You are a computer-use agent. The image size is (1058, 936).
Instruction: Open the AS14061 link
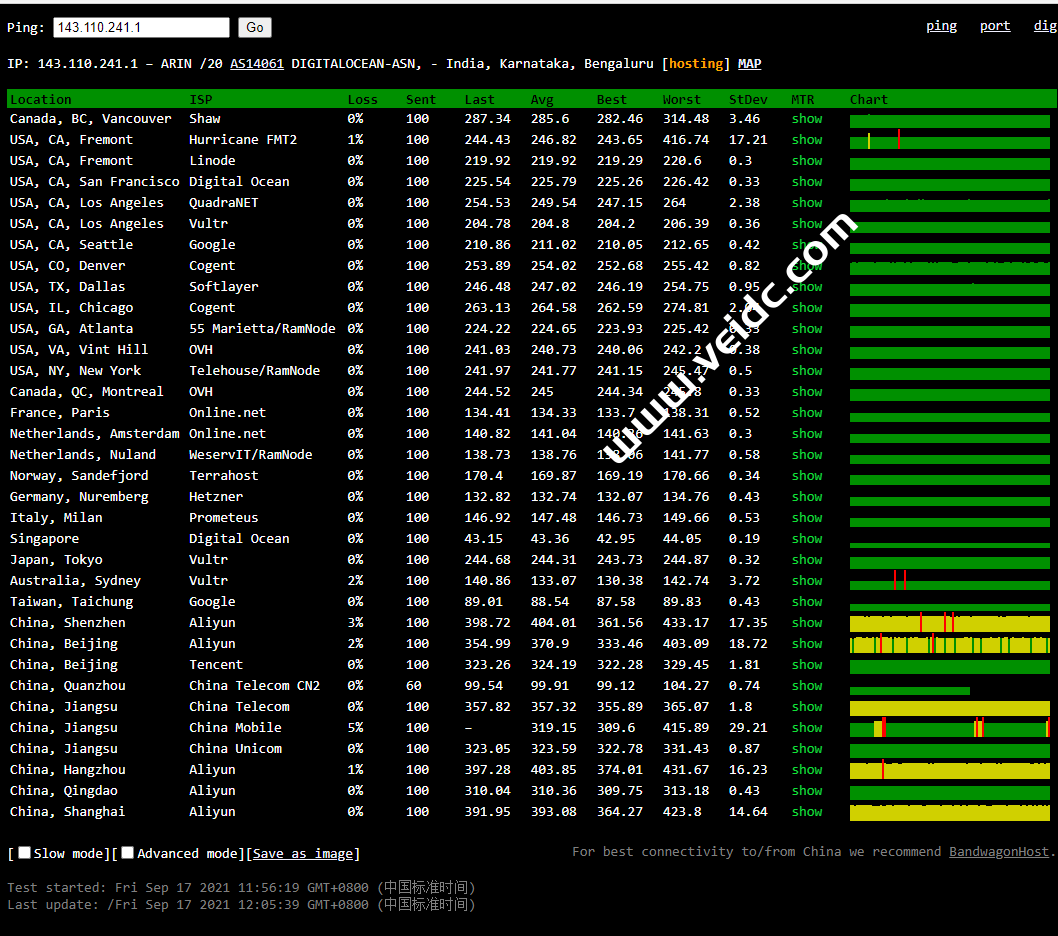[x=257, y=64]
